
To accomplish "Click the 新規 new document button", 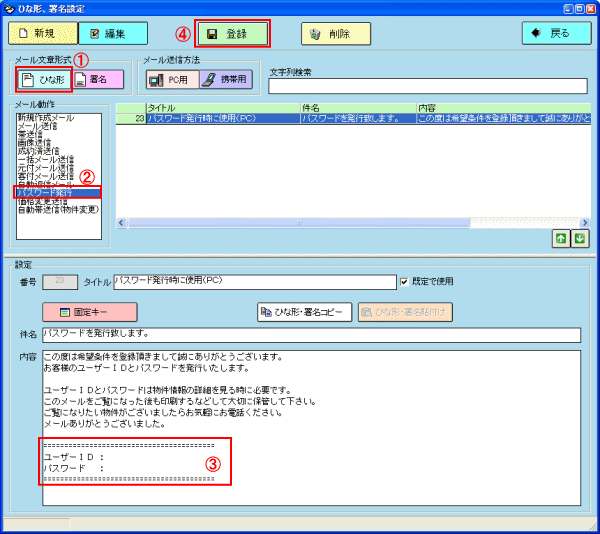I will point(43,33).
